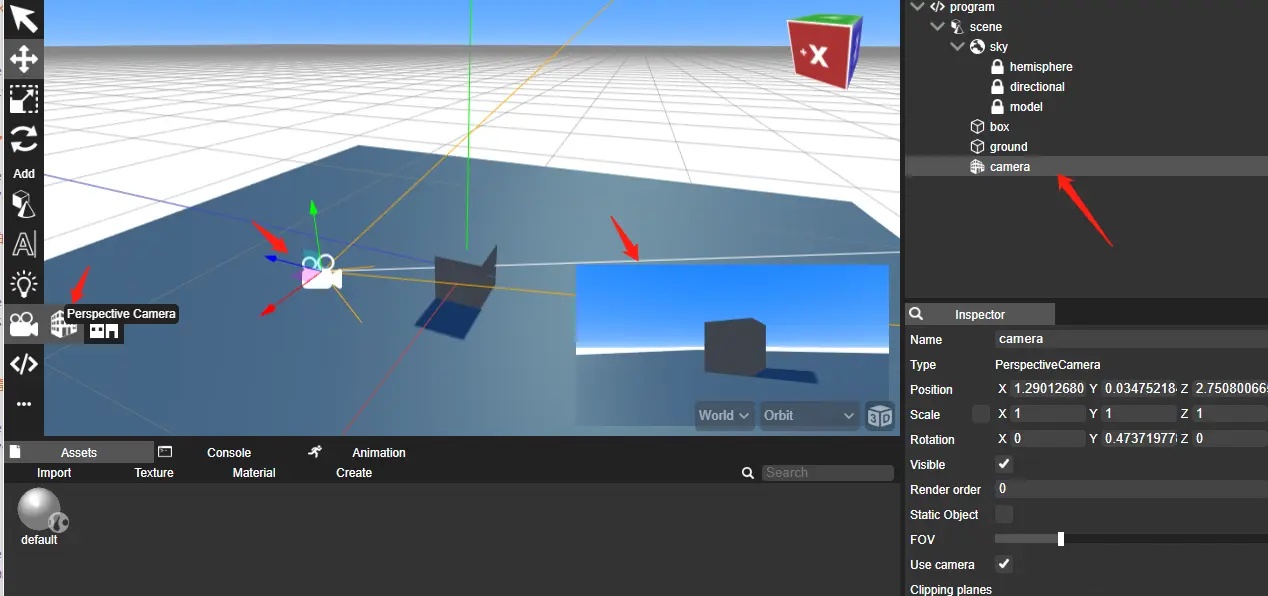Adjust the FOV slider handle
The height and width of the screenshot is (596, 1268).
[1060, 539]
